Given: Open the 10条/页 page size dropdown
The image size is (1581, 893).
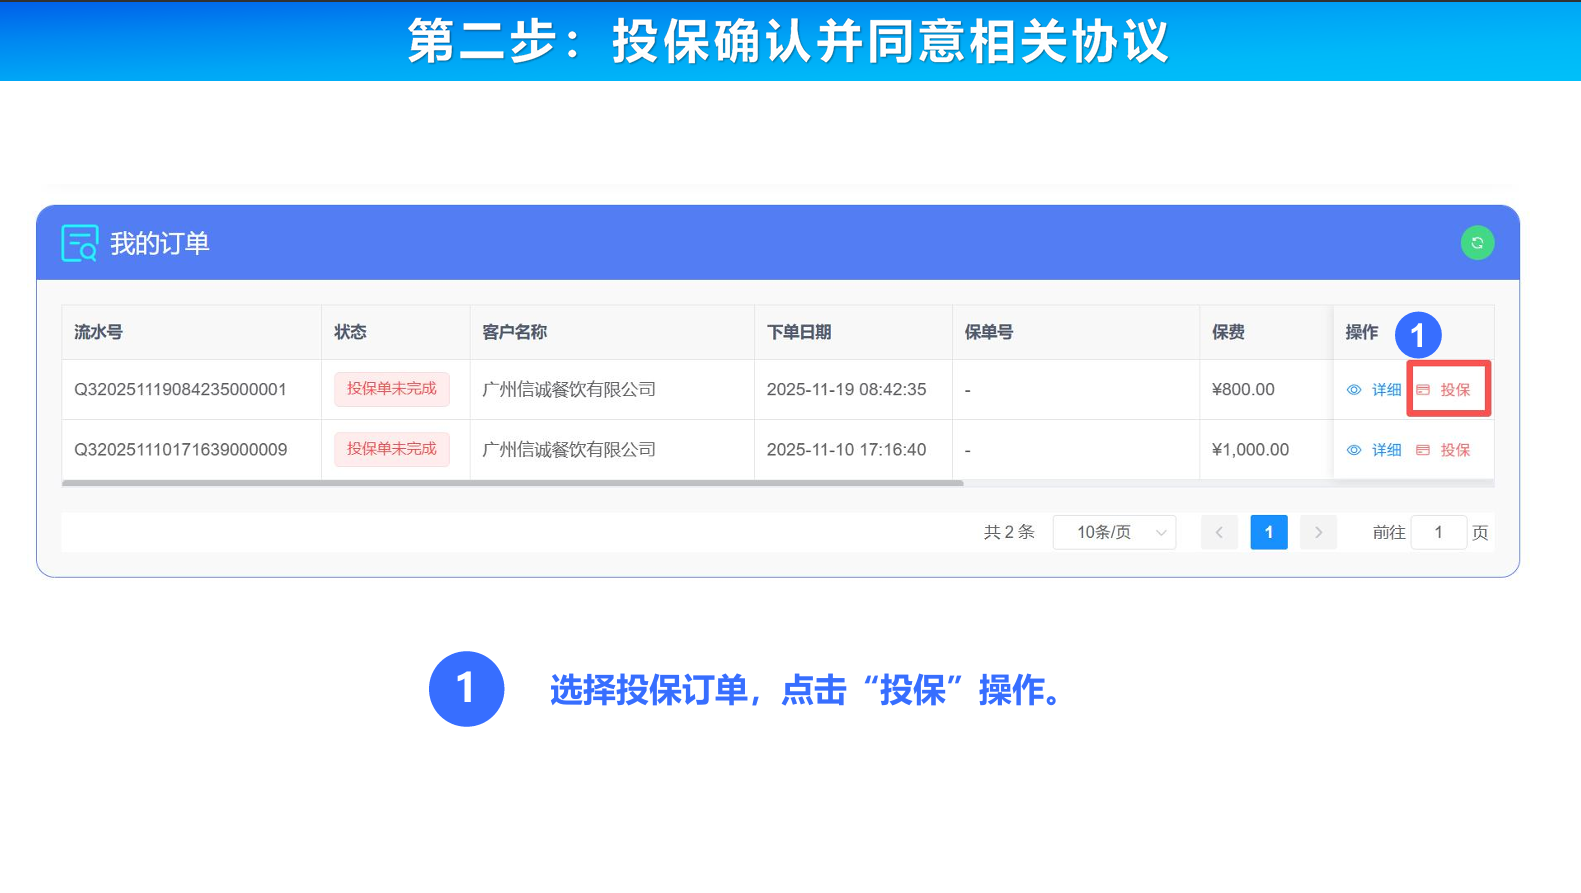Looking at the screenshot, I should [1104, 532].
